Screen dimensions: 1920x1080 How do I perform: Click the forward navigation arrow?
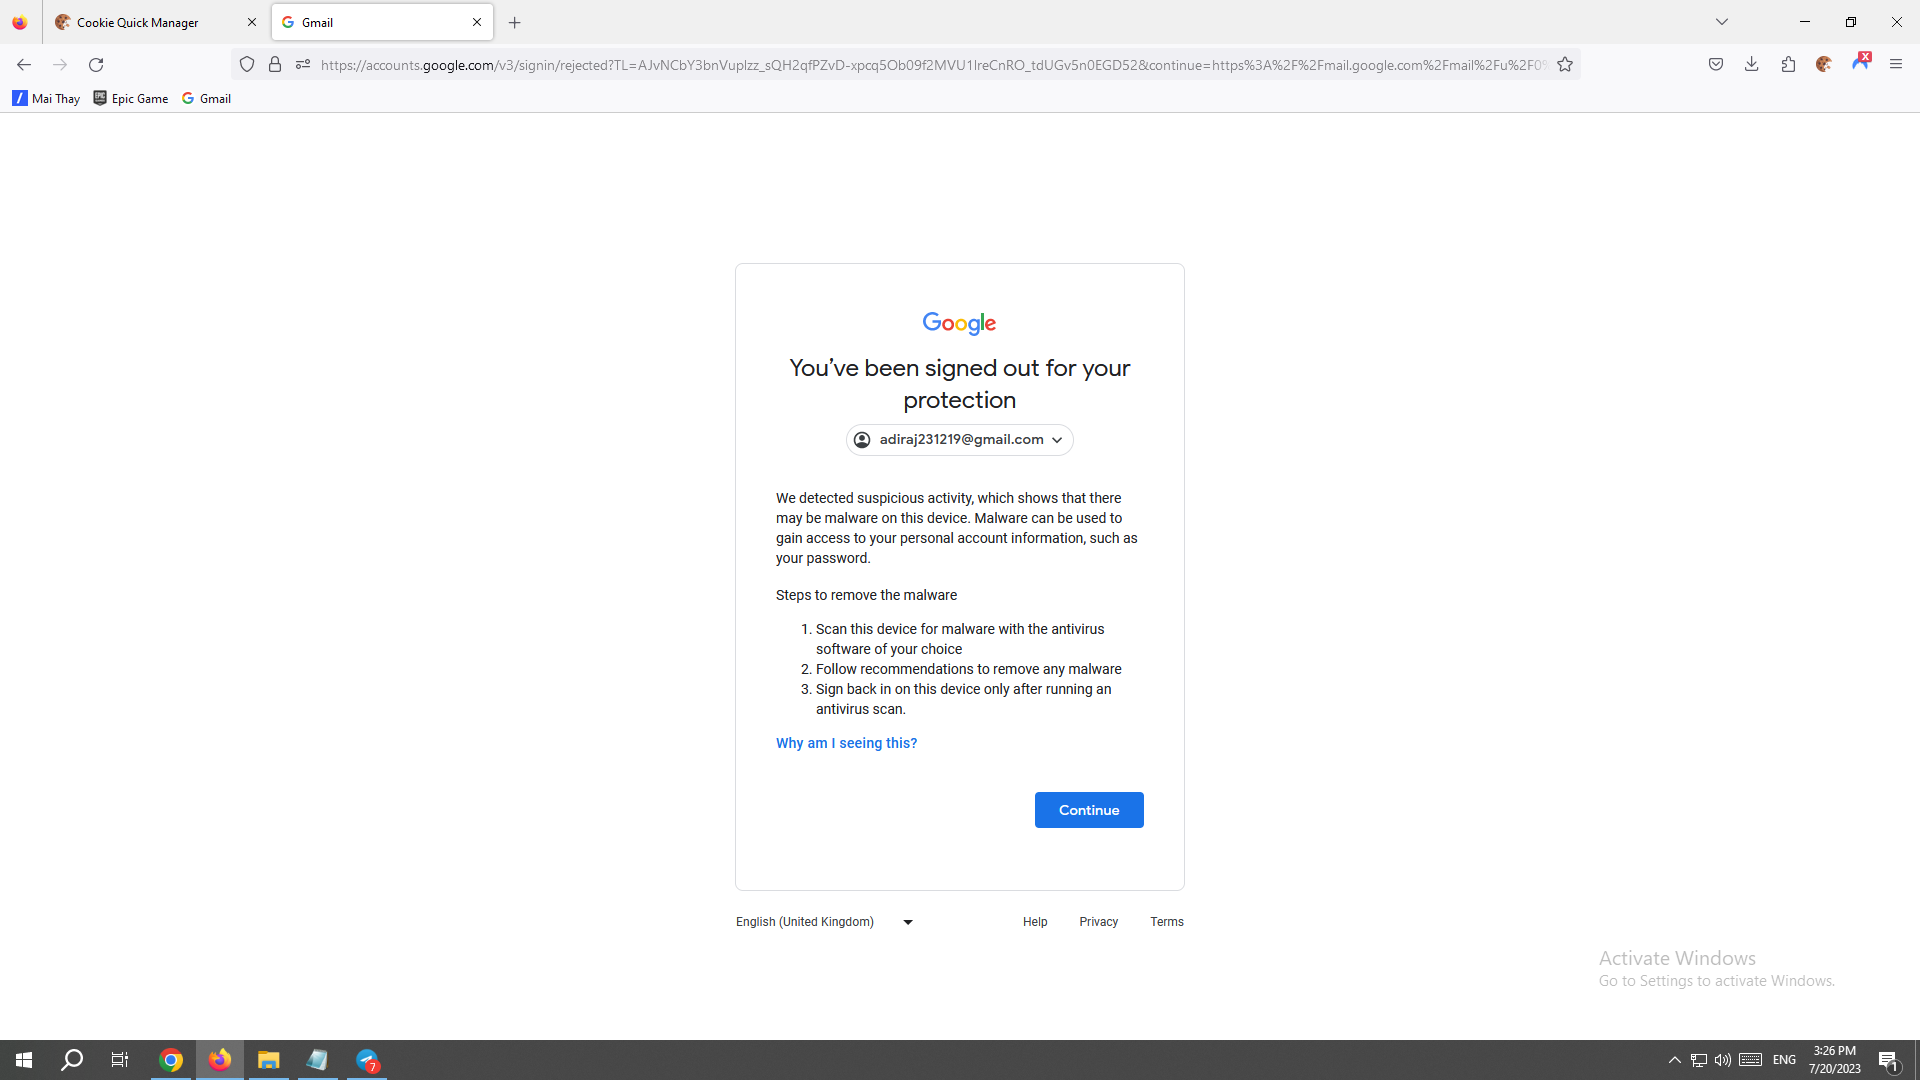tap(60, 65)
